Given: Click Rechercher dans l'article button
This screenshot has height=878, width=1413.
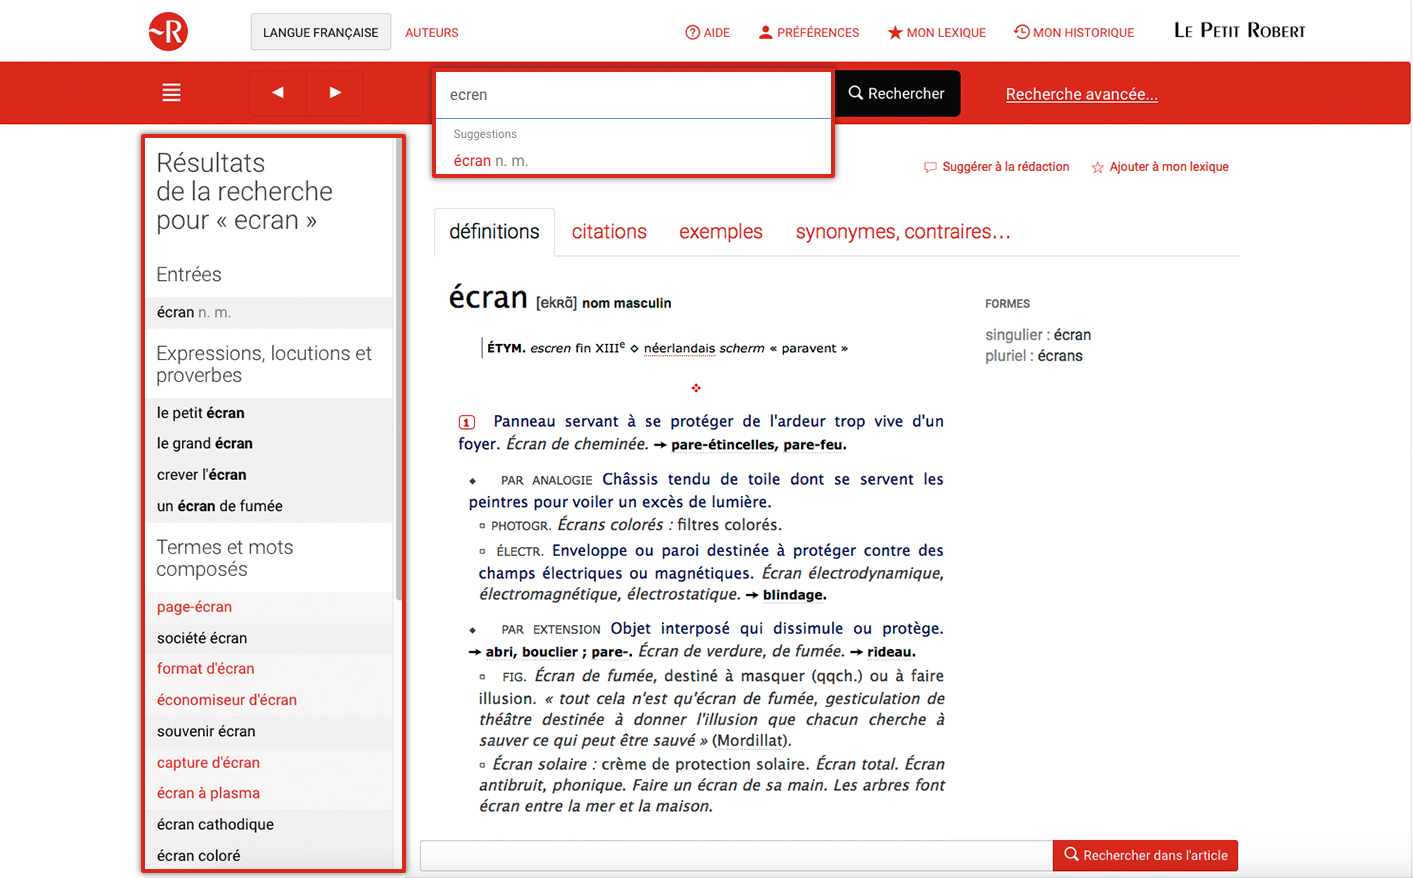Looking at the screenshot, I should point(1146,856).
